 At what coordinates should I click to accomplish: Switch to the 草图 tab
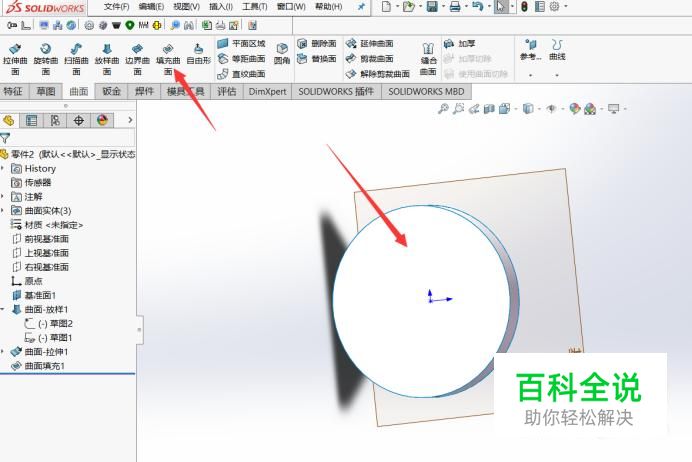pos(46,91)
